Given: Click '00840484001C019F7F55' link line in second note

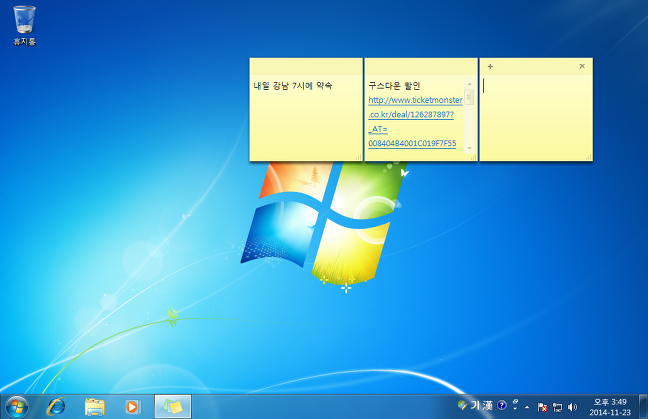Looking at the screenshot, I should pyautogui.click(x=412, y=143).
